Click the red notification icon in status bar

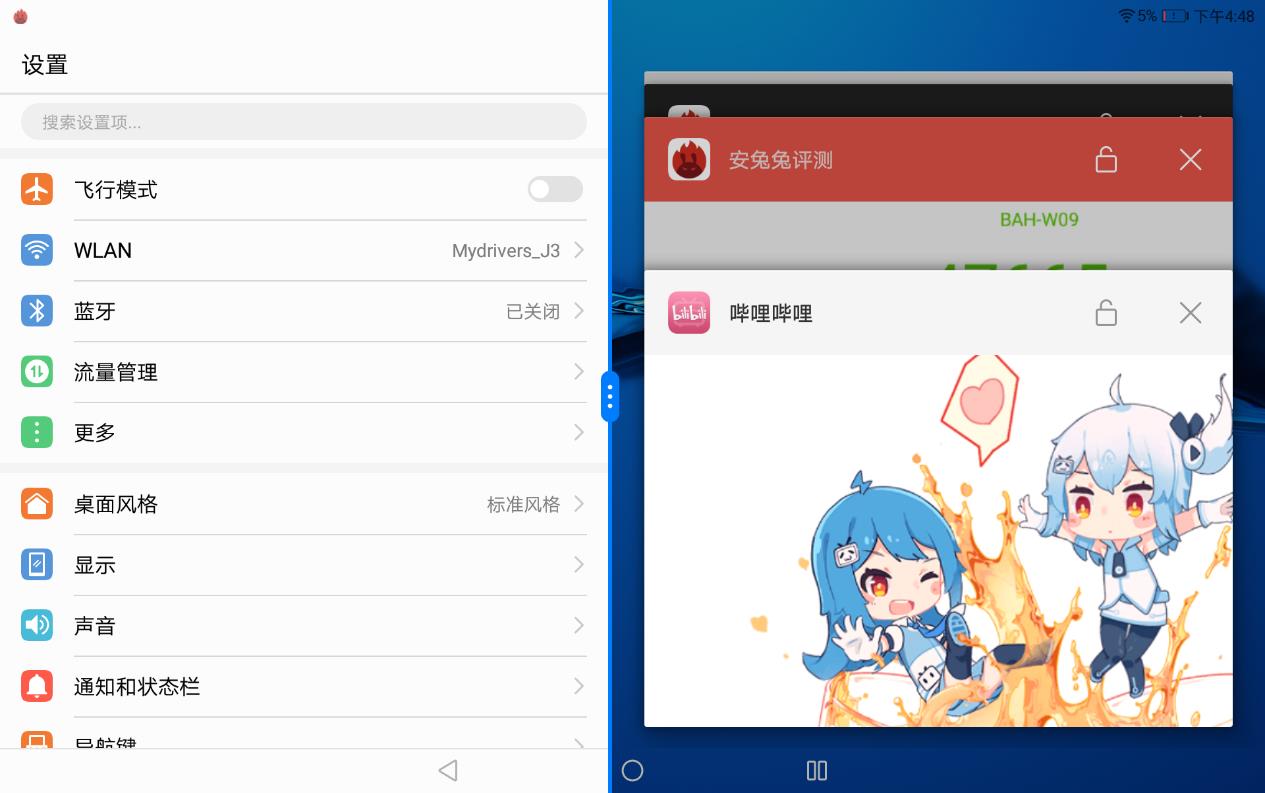[x=20, y=16]
